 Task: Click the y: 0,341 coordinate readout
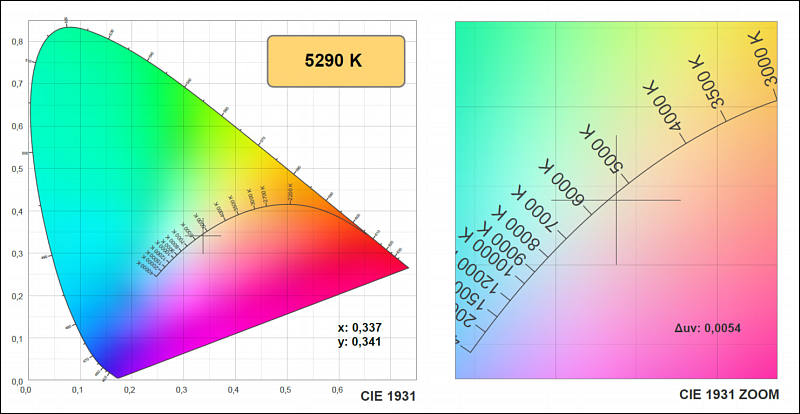(361, 342)
